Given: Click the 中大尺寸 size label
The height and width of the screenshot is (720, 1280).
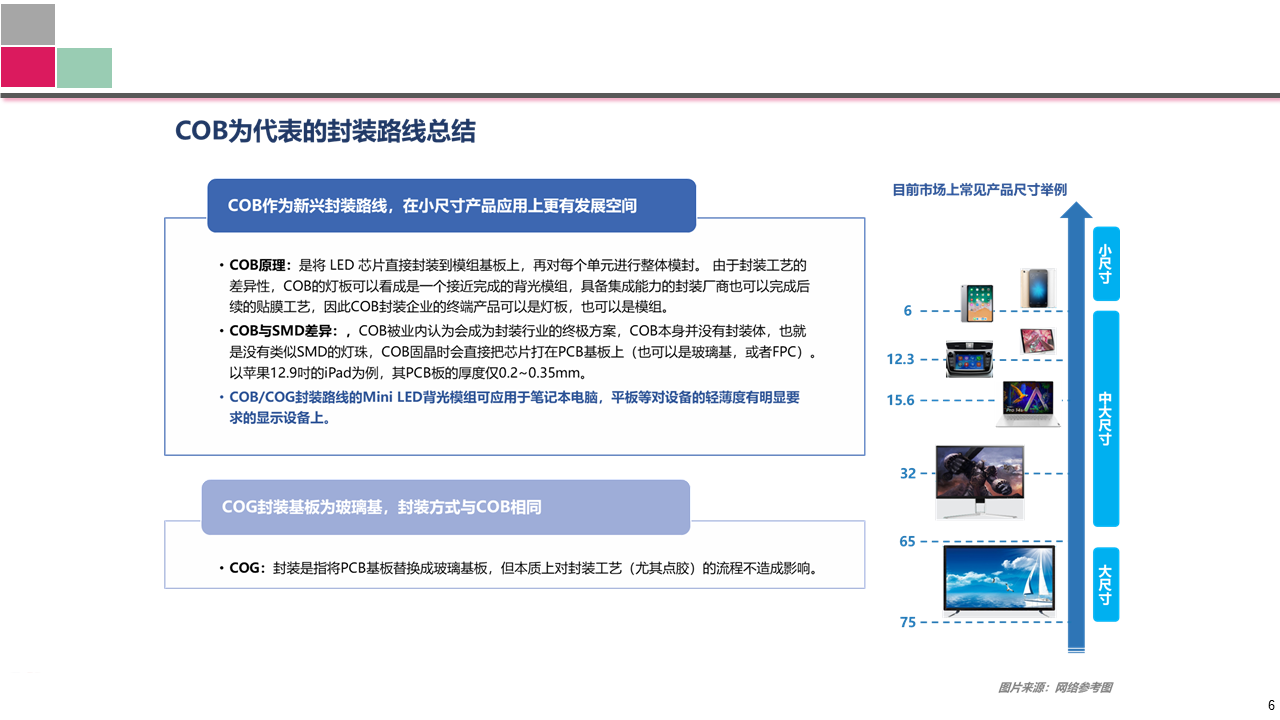Looking at the screenshot, I should pos(1106,418).
